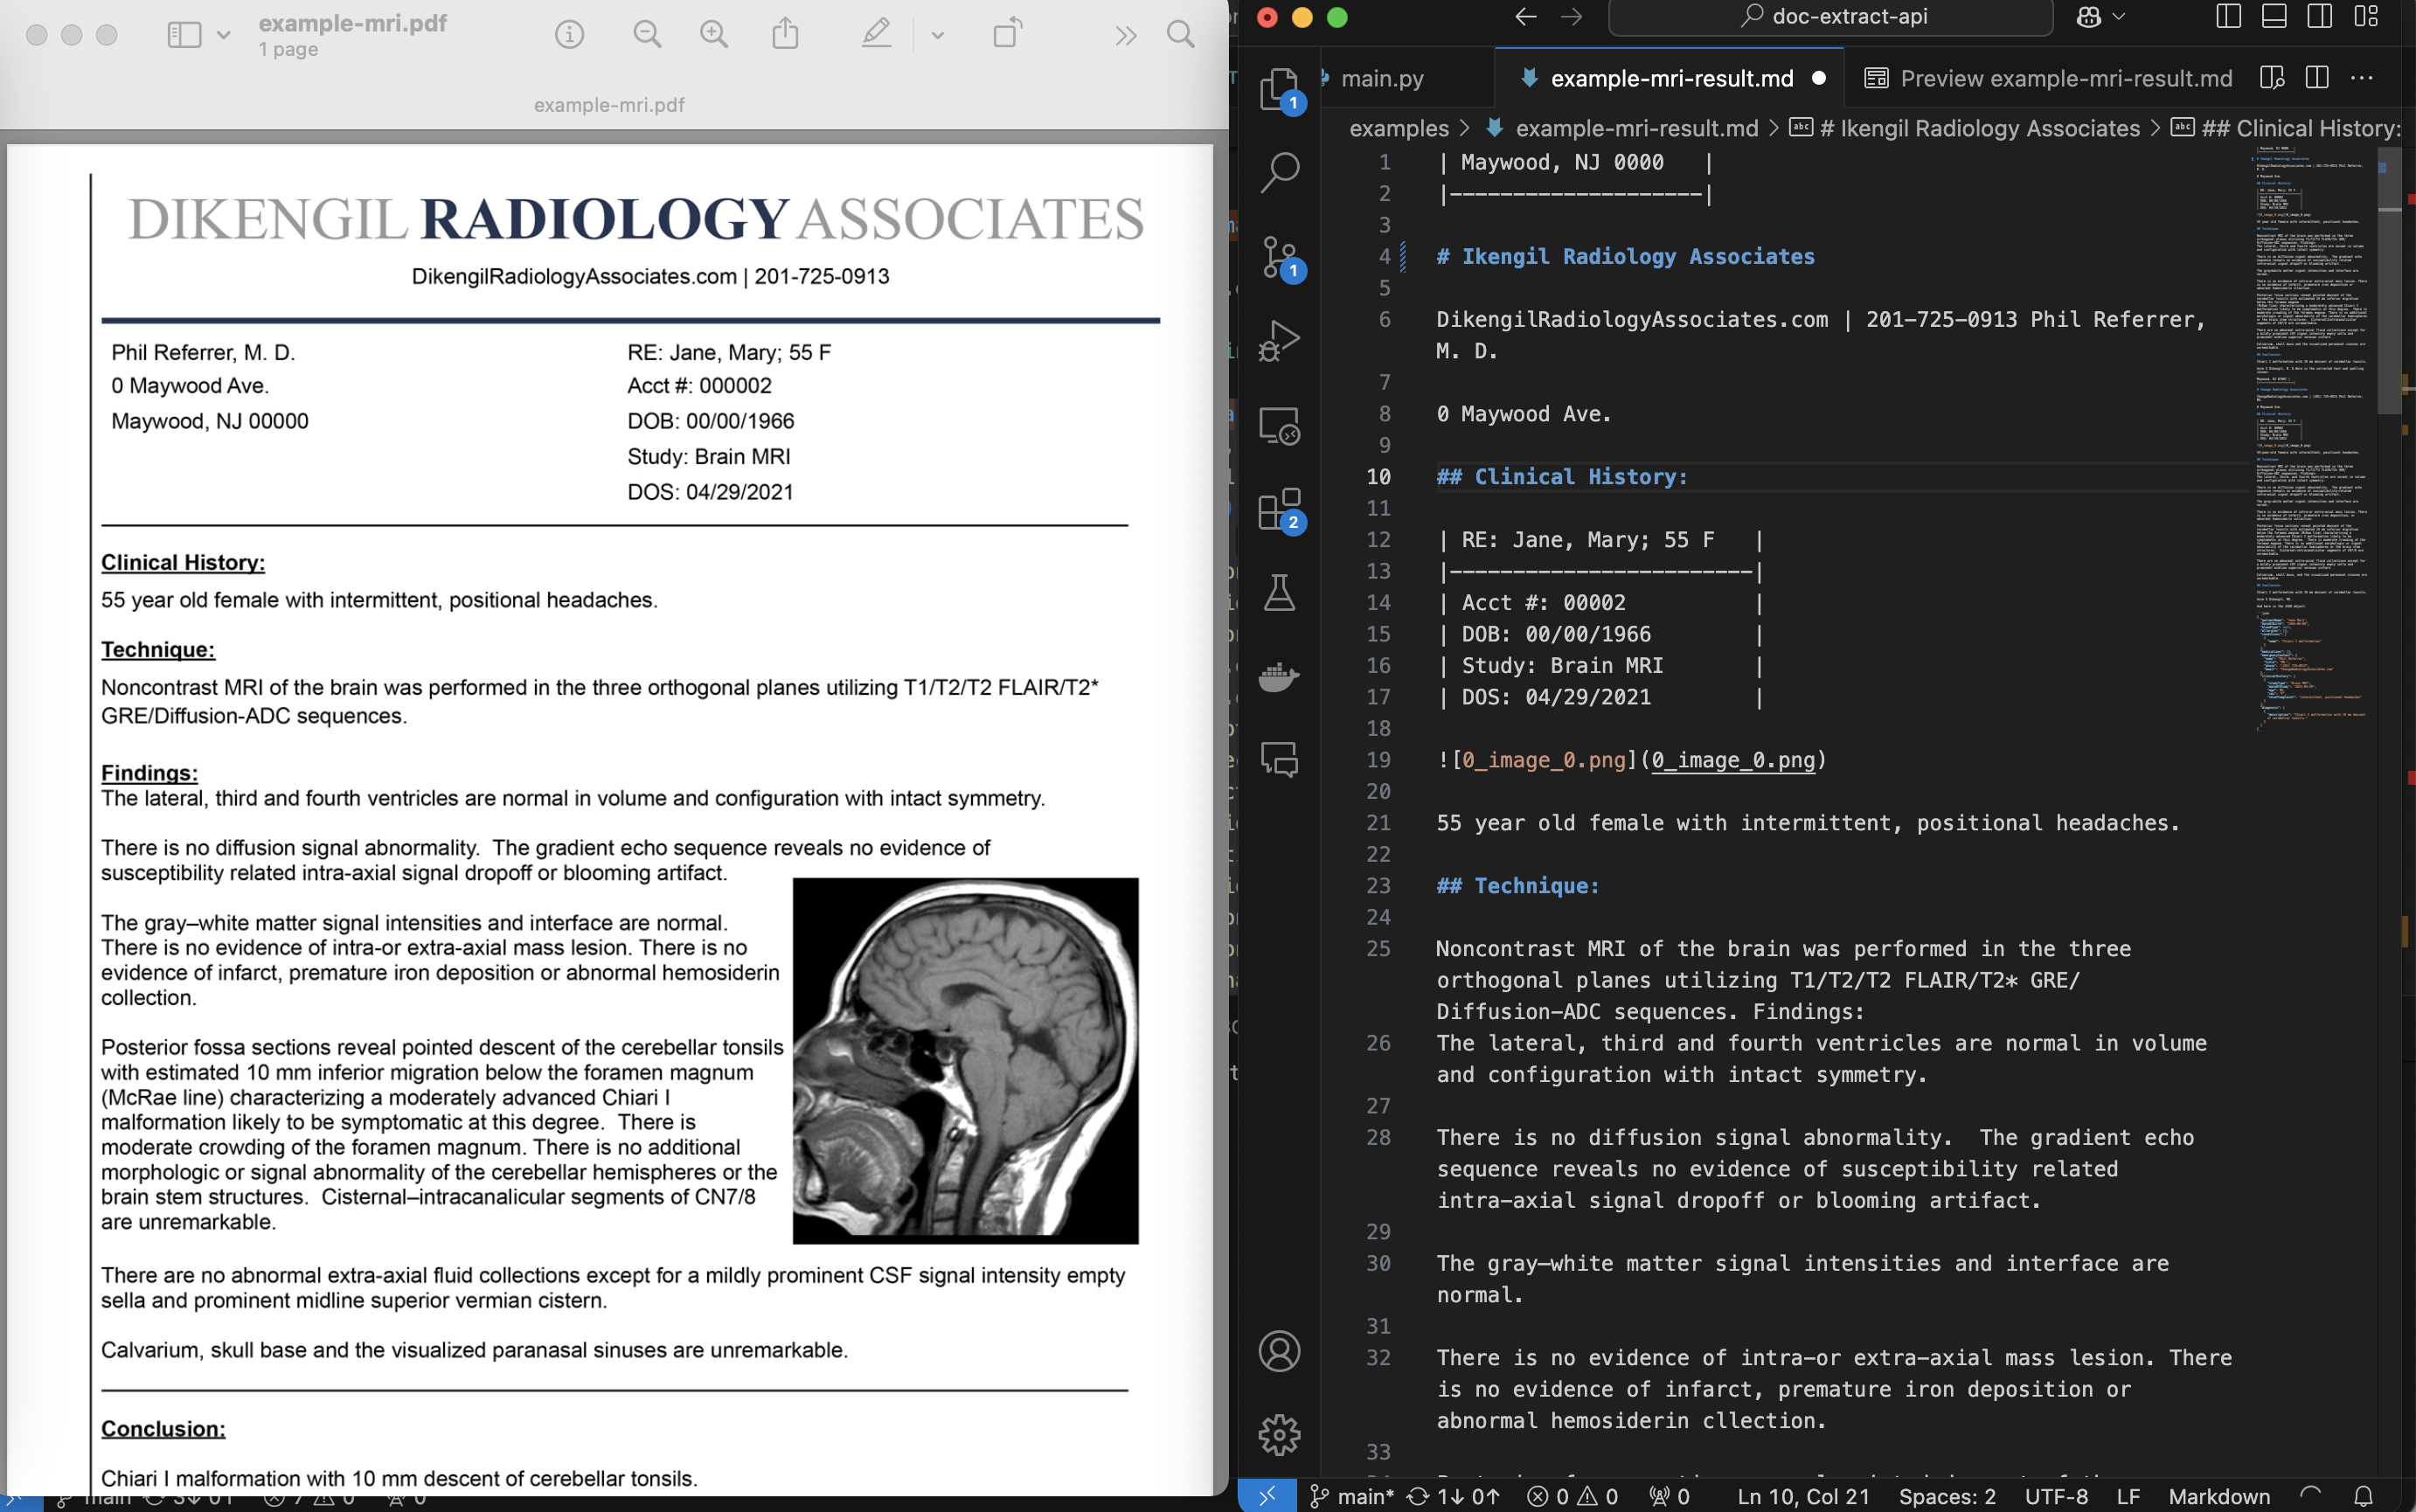The image size is (2416, 1512).
Task: Select the Markup tool in Preview
Action: 875,33
